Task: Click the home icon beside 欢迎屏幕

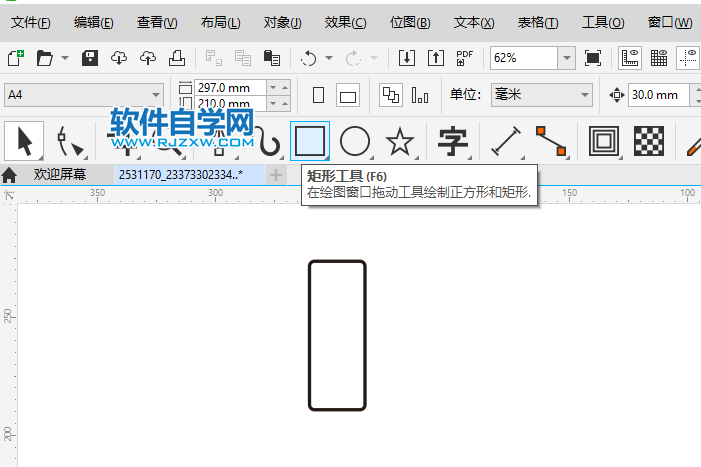Action: [9, 175]
